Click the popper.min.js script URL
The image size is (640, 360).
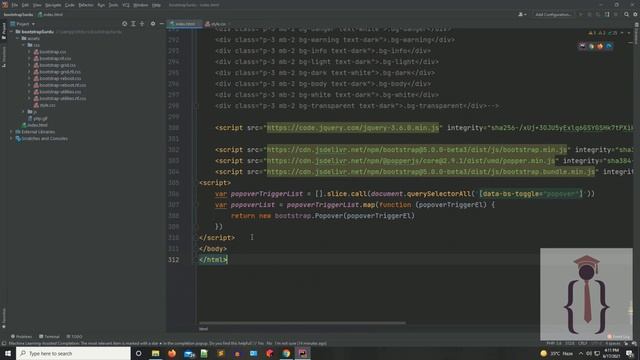(411, 161)
